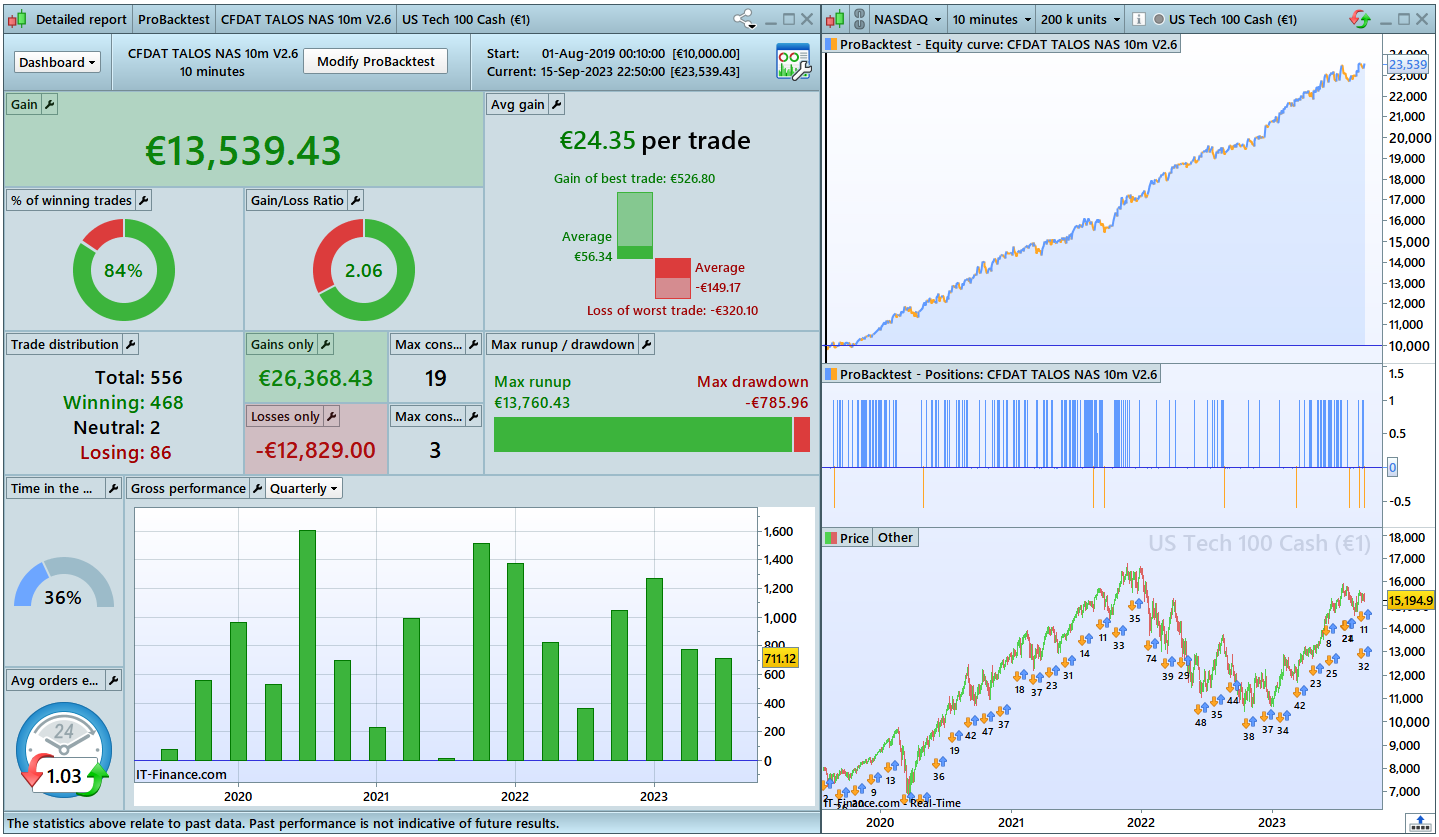Click the scroll-to-latest arrow icon at chart bottom
Image resolution: width=1439 pixels, height=837 pixels.
1419,823
